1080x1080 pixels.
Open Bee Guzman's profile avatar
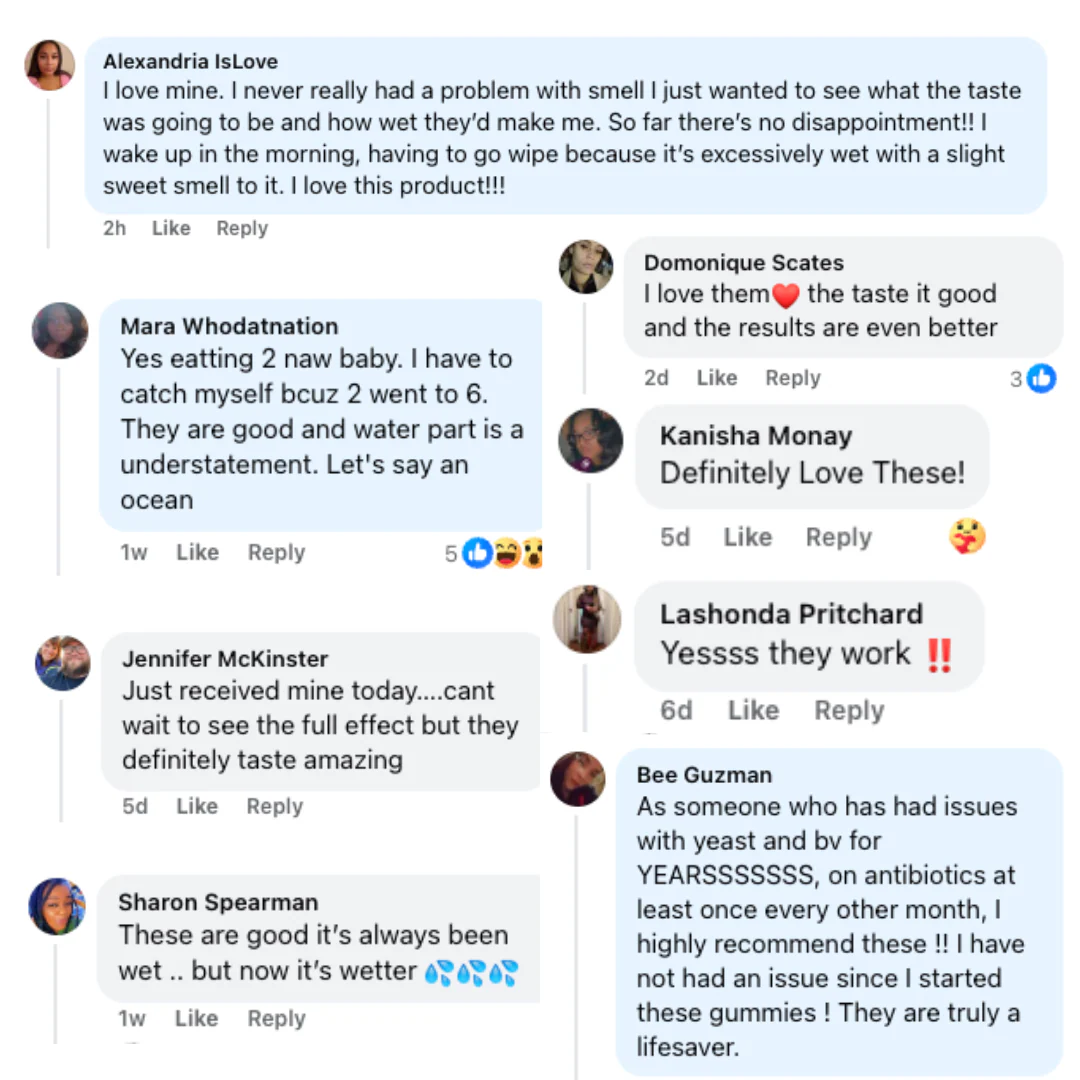[578, 779]
